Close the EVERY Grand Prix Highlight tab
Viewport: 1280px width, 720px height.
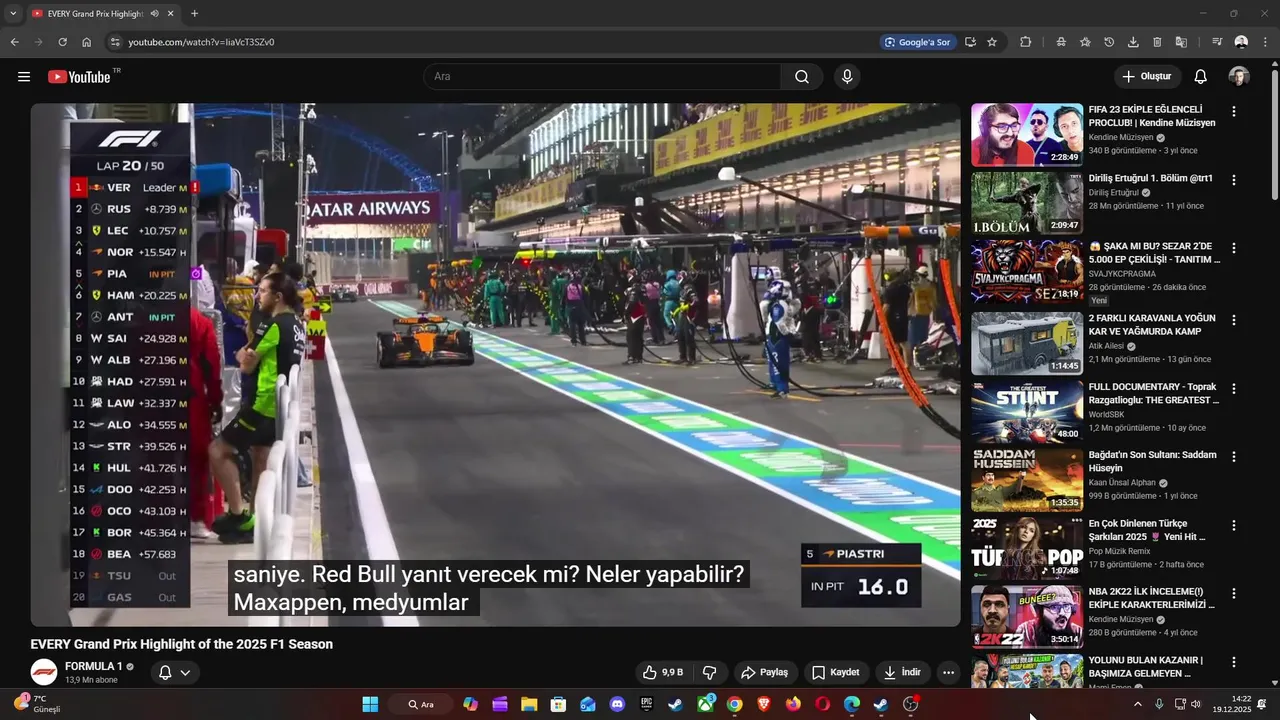pyautogui.click(x=171, y=14)
